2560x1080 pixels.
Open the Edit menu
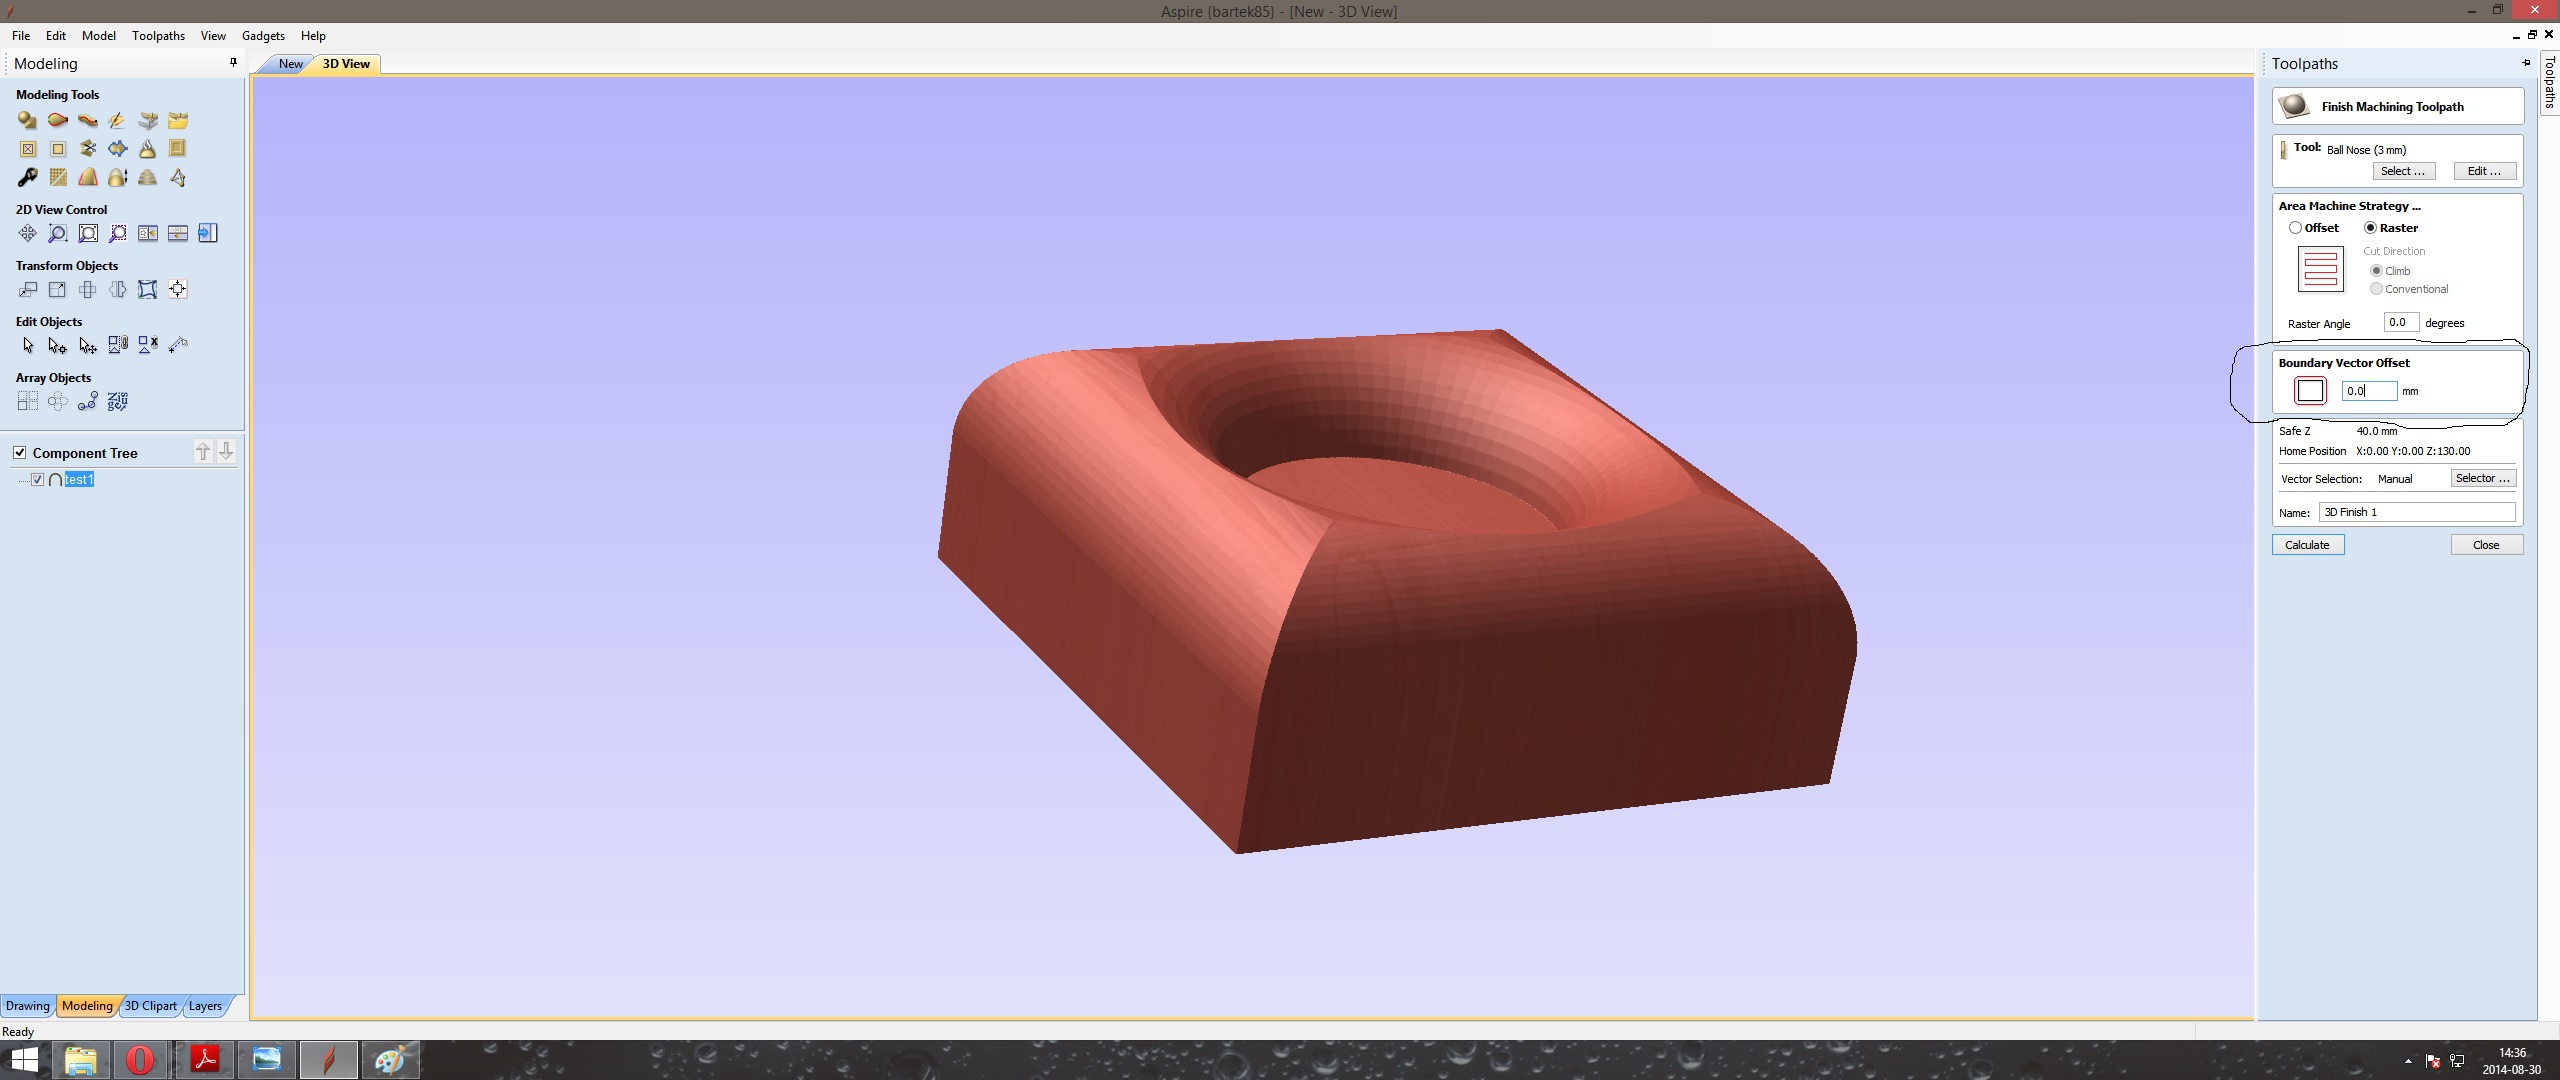point(55,35)
